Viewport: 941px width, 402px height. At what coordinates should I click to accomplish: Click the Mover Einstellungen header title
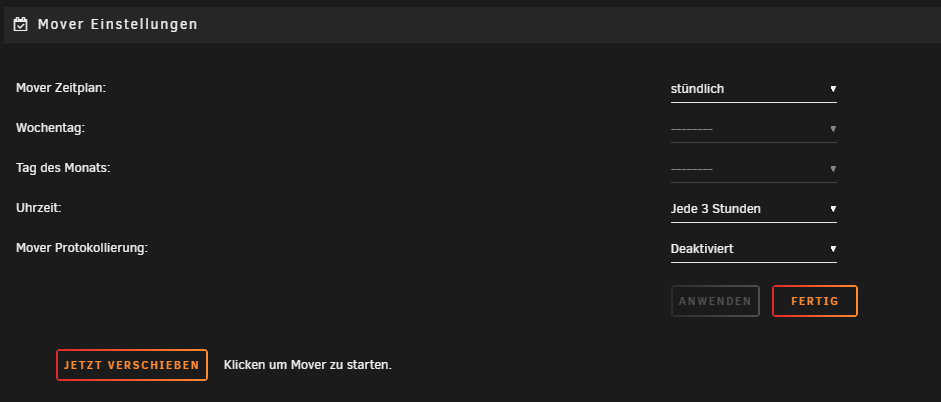click(118, 25)
